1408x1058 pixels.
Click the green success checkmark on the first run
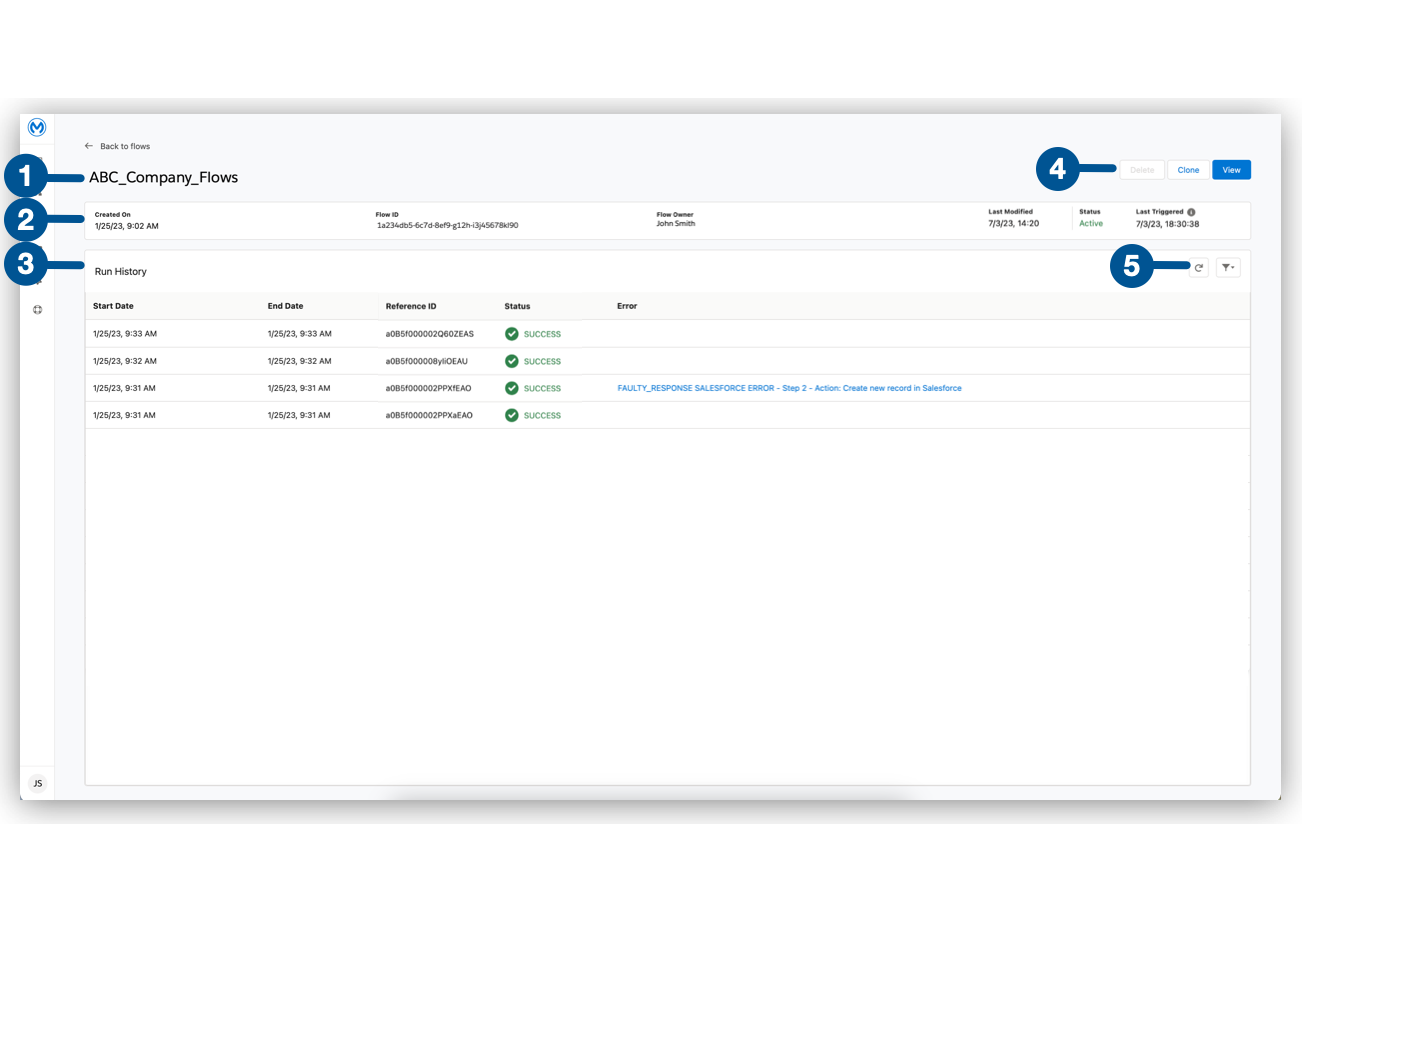coord(511,333)
